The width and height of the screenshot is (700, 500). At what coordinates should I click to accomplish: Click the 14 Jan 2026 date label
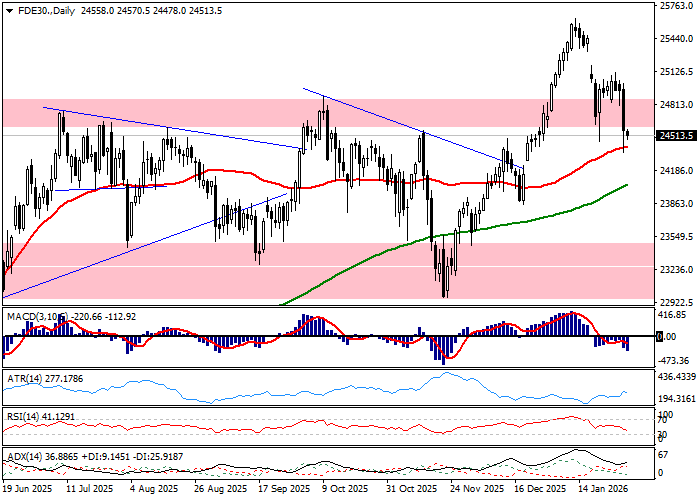click(x=602, y=490)
